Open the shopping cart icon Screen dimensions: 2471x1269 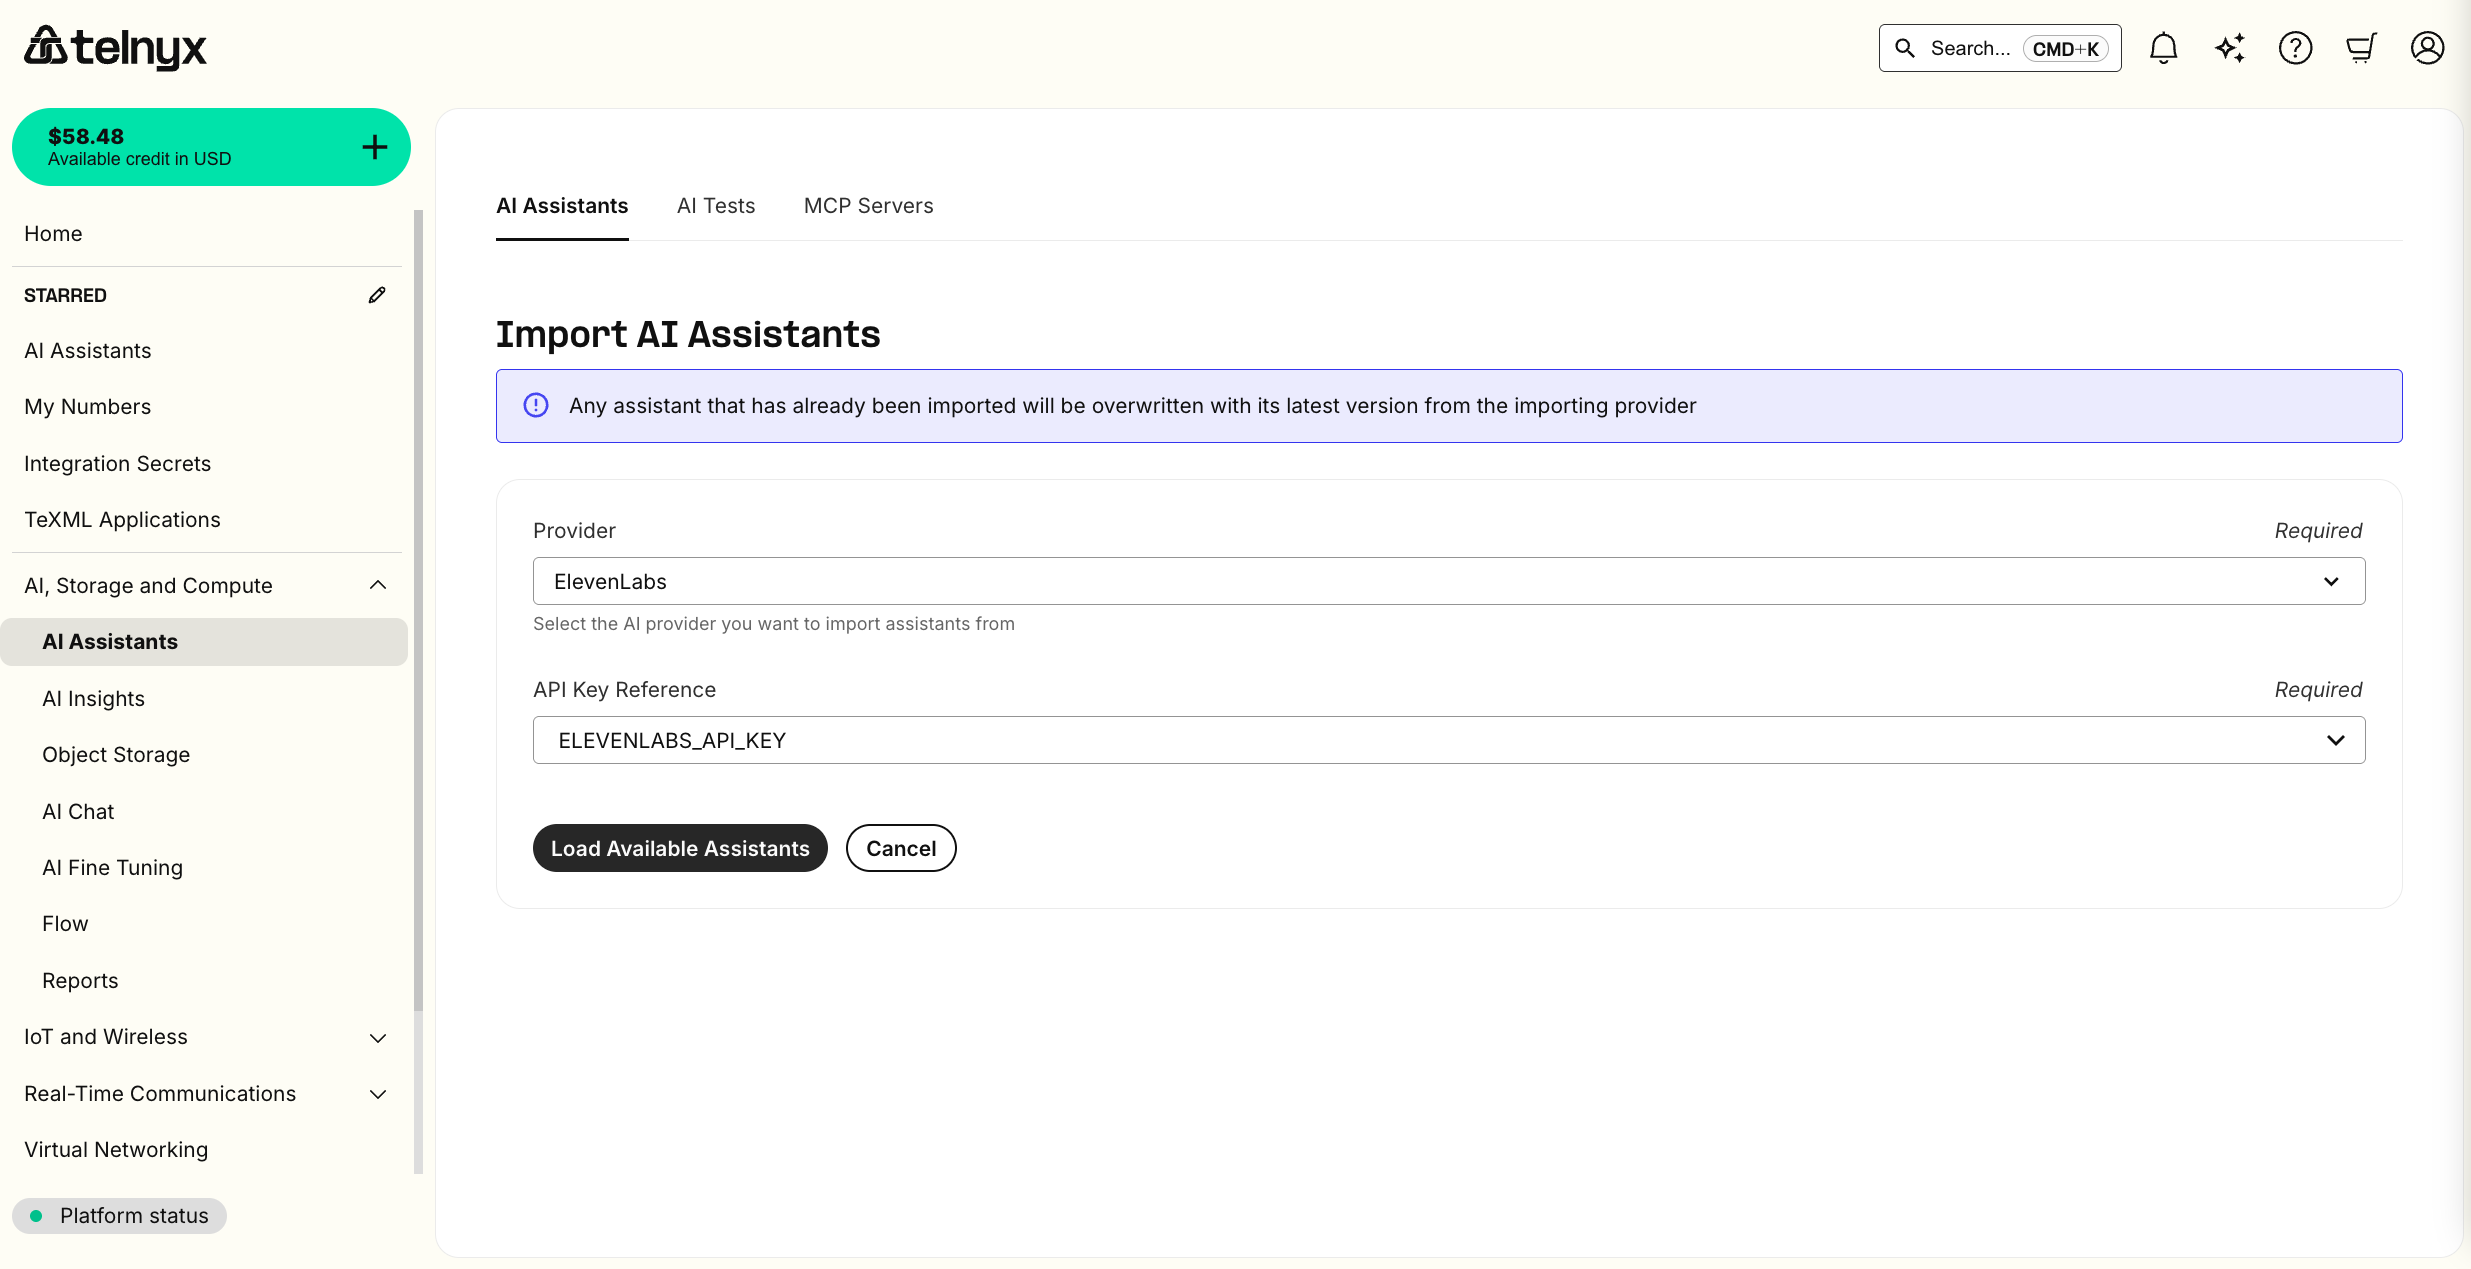tap(2361, 47)
